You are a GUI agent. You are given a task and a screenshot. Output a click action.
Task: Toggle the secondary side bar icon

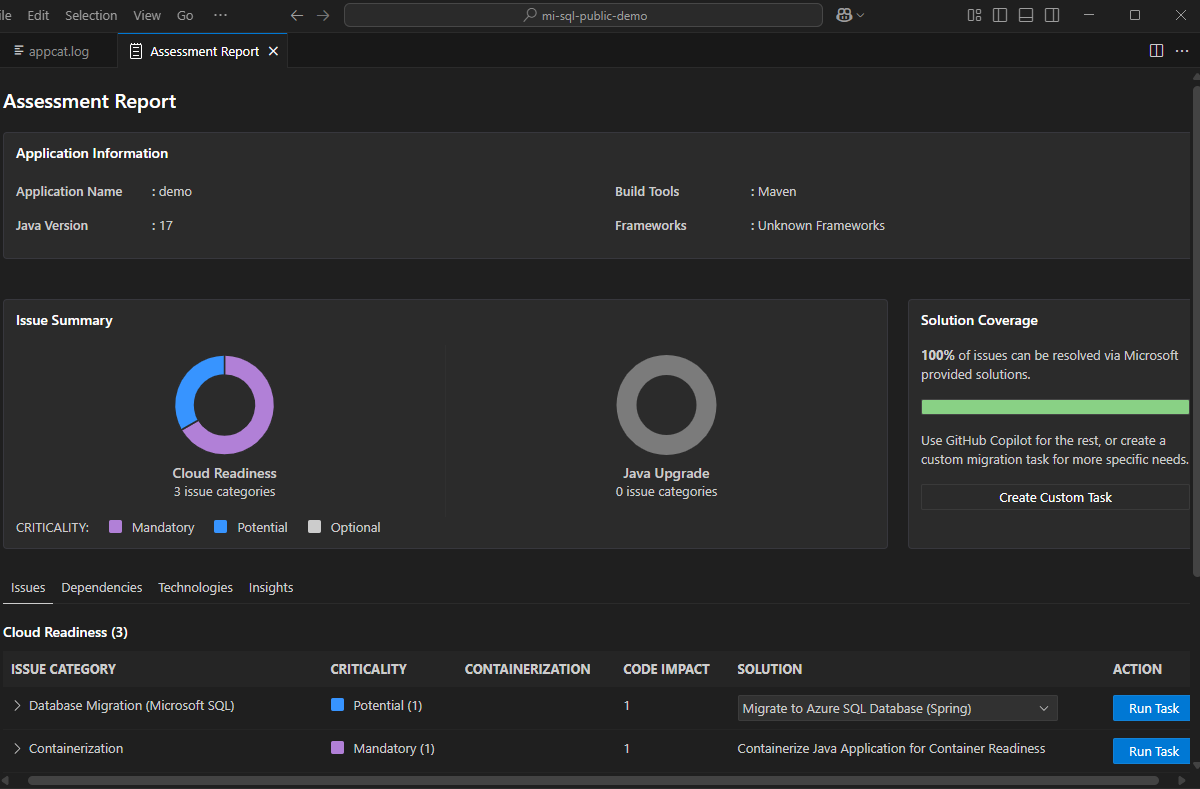click(x=1052, y=15)
